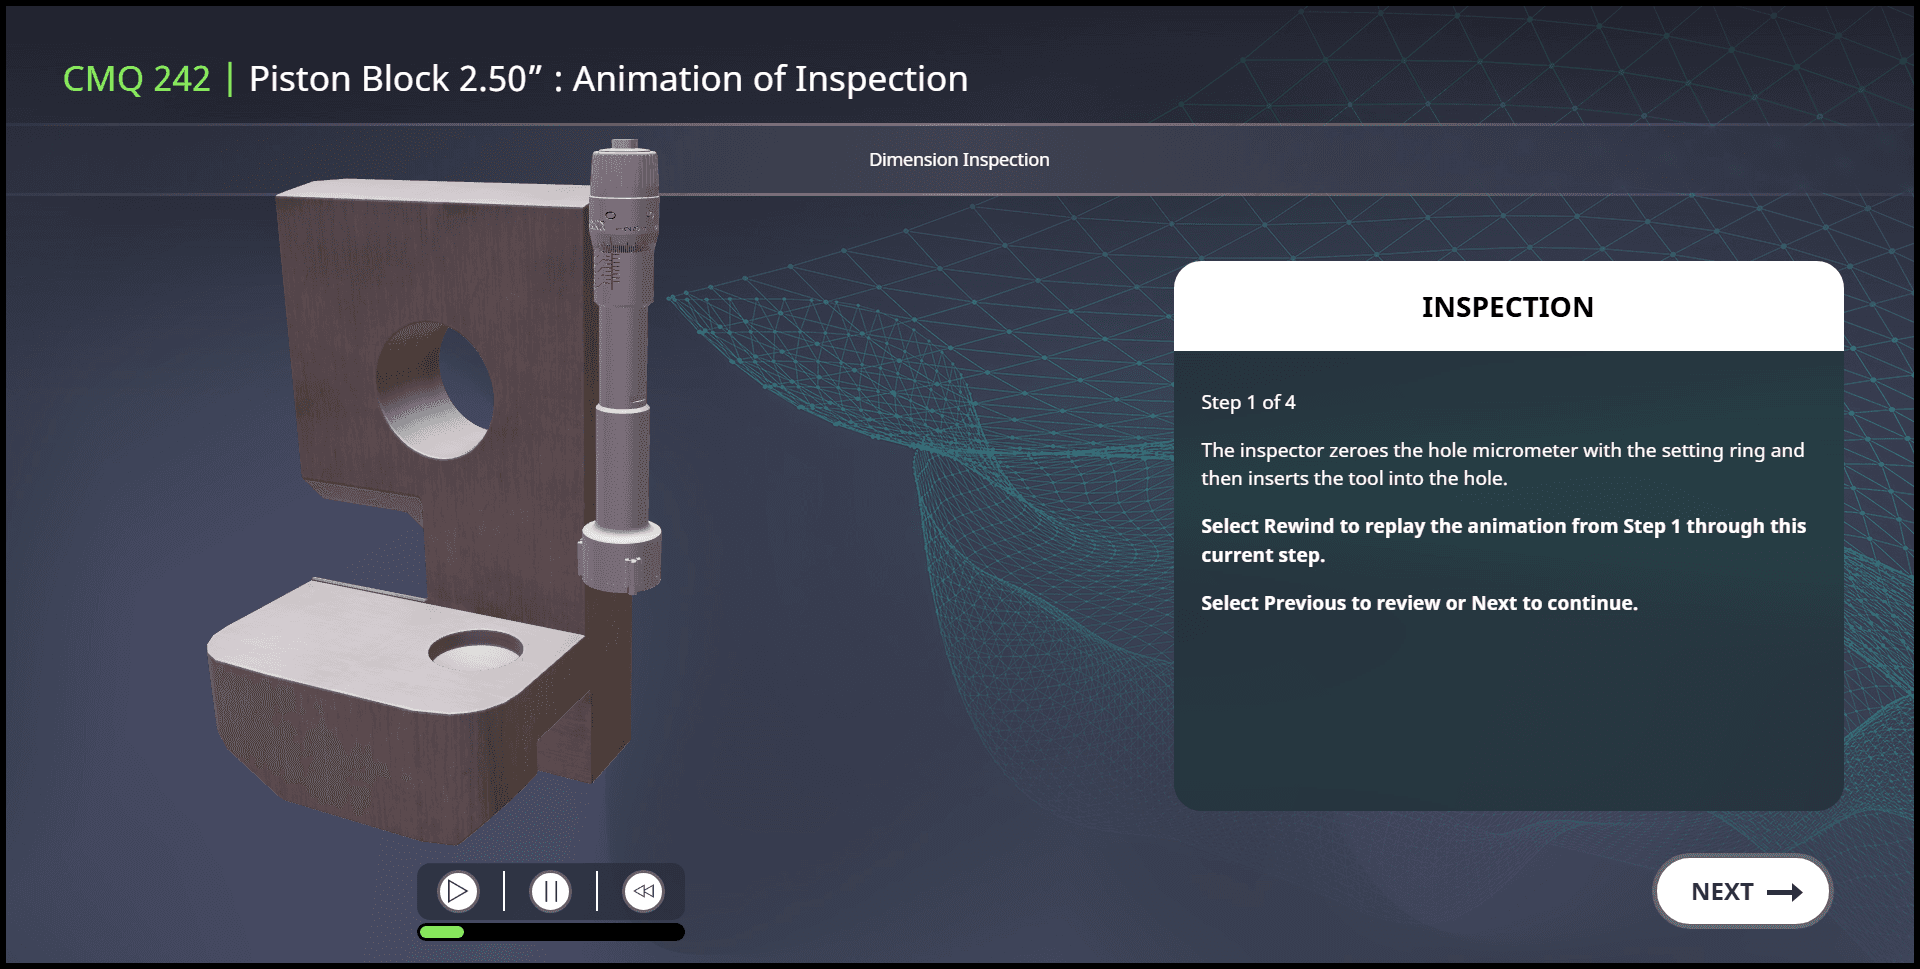Click the "Select Previous to review" instruction line
Viewport: 1920px width, 969px height.
[x=1419, y=603]
